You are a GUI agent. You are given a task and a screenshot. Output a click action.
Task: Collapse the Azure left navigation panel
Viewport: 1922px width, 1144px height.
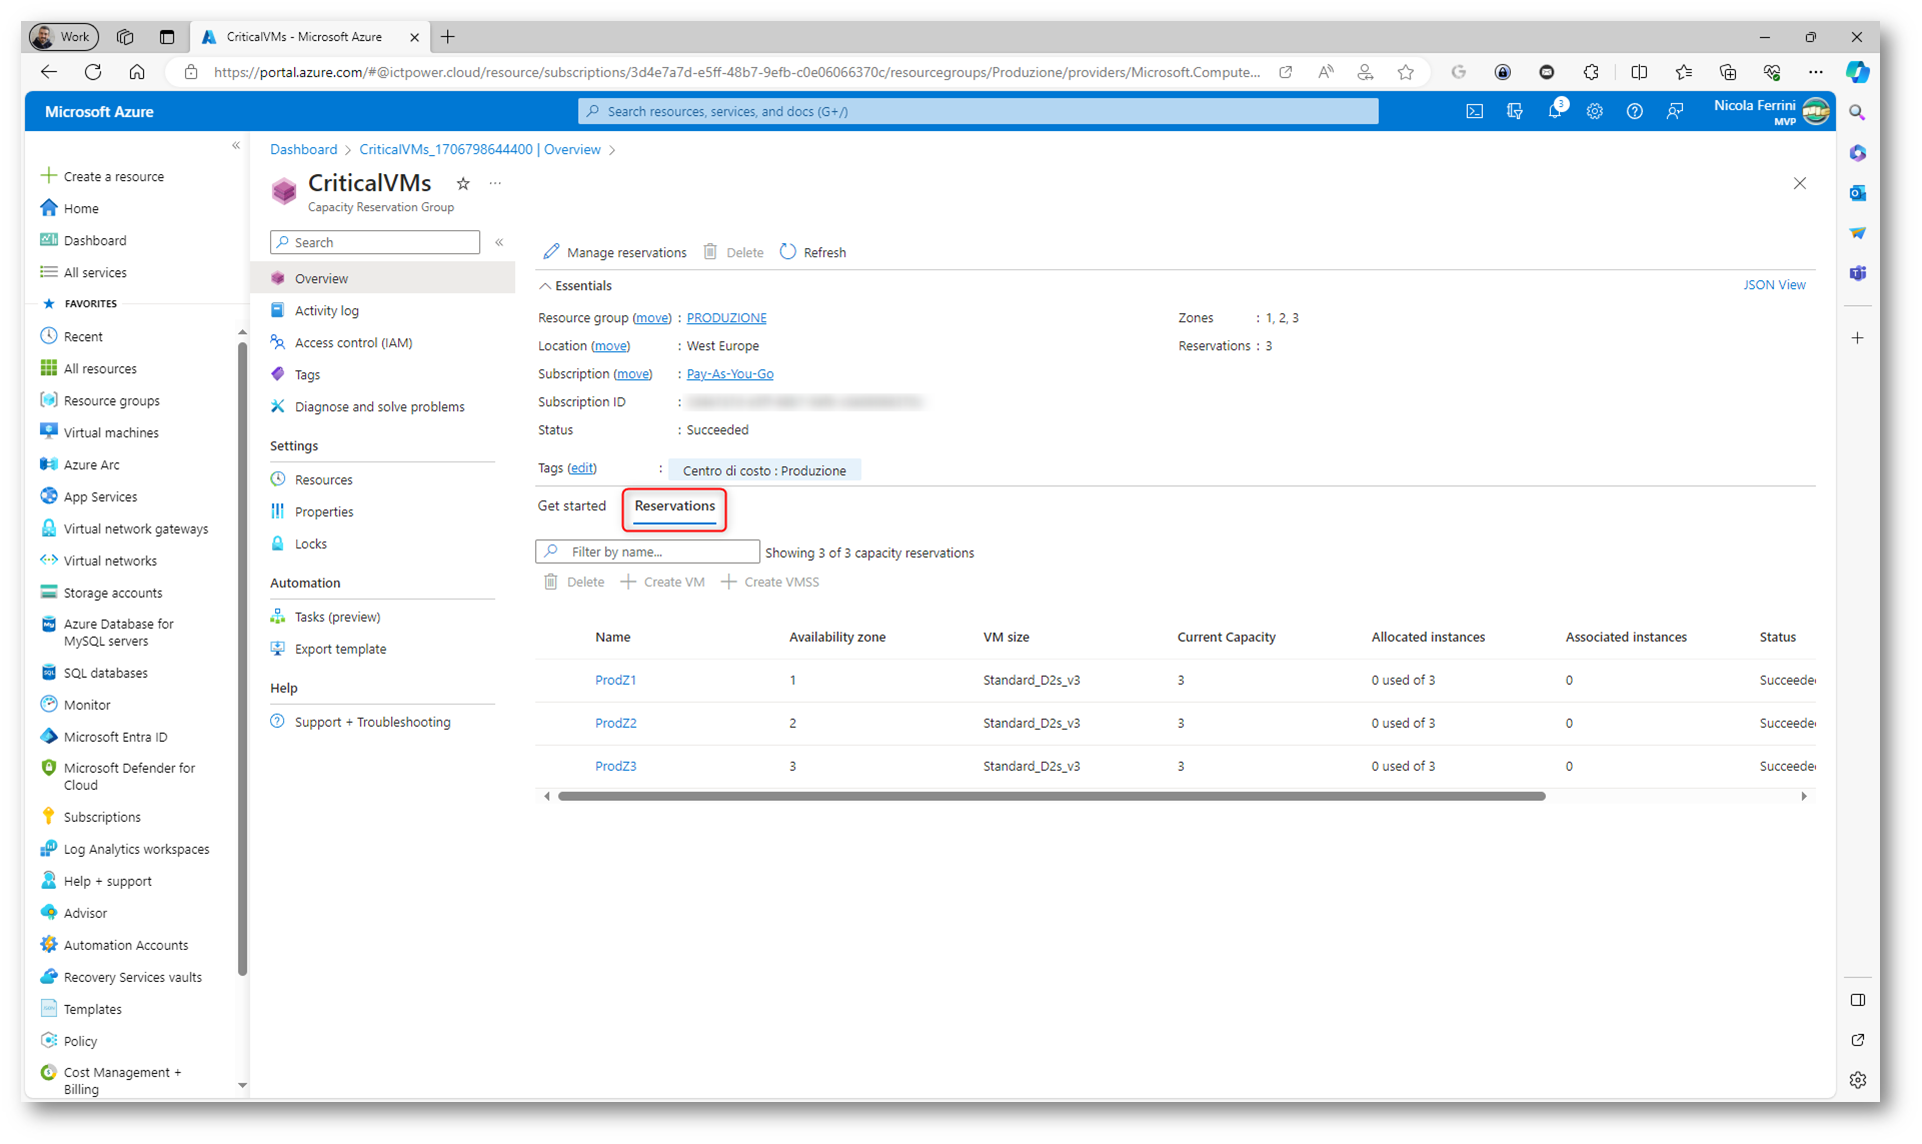coord(236,146)
